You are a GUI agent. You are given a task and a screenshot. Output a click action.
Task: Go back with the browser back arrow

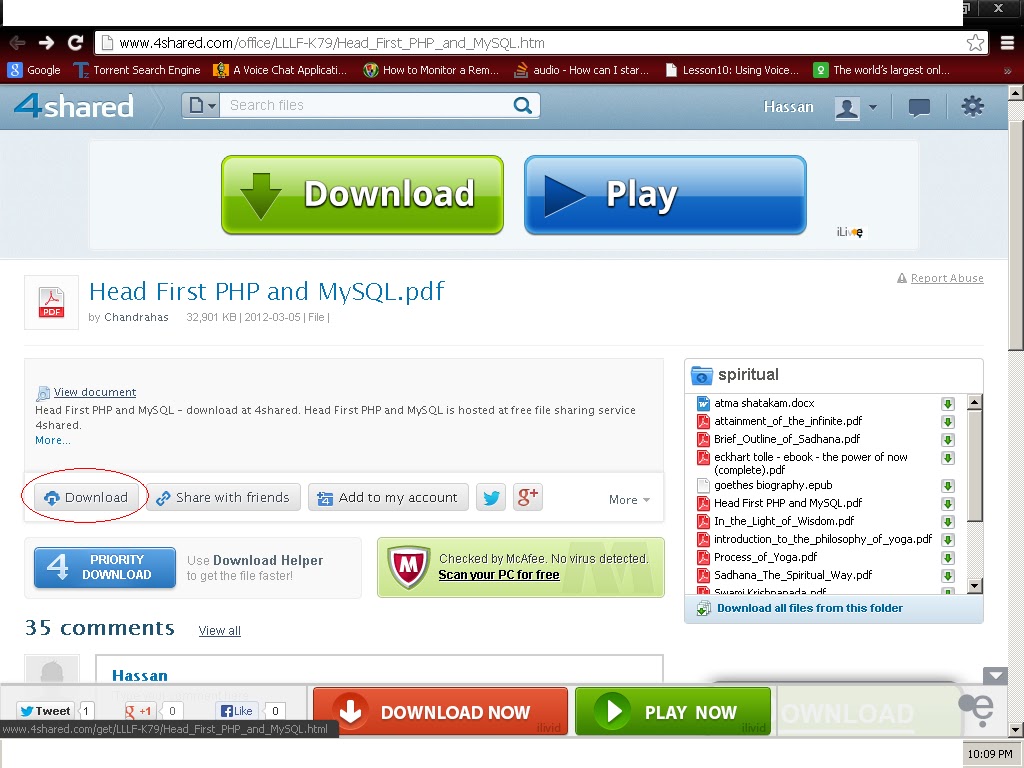(18, 43)
